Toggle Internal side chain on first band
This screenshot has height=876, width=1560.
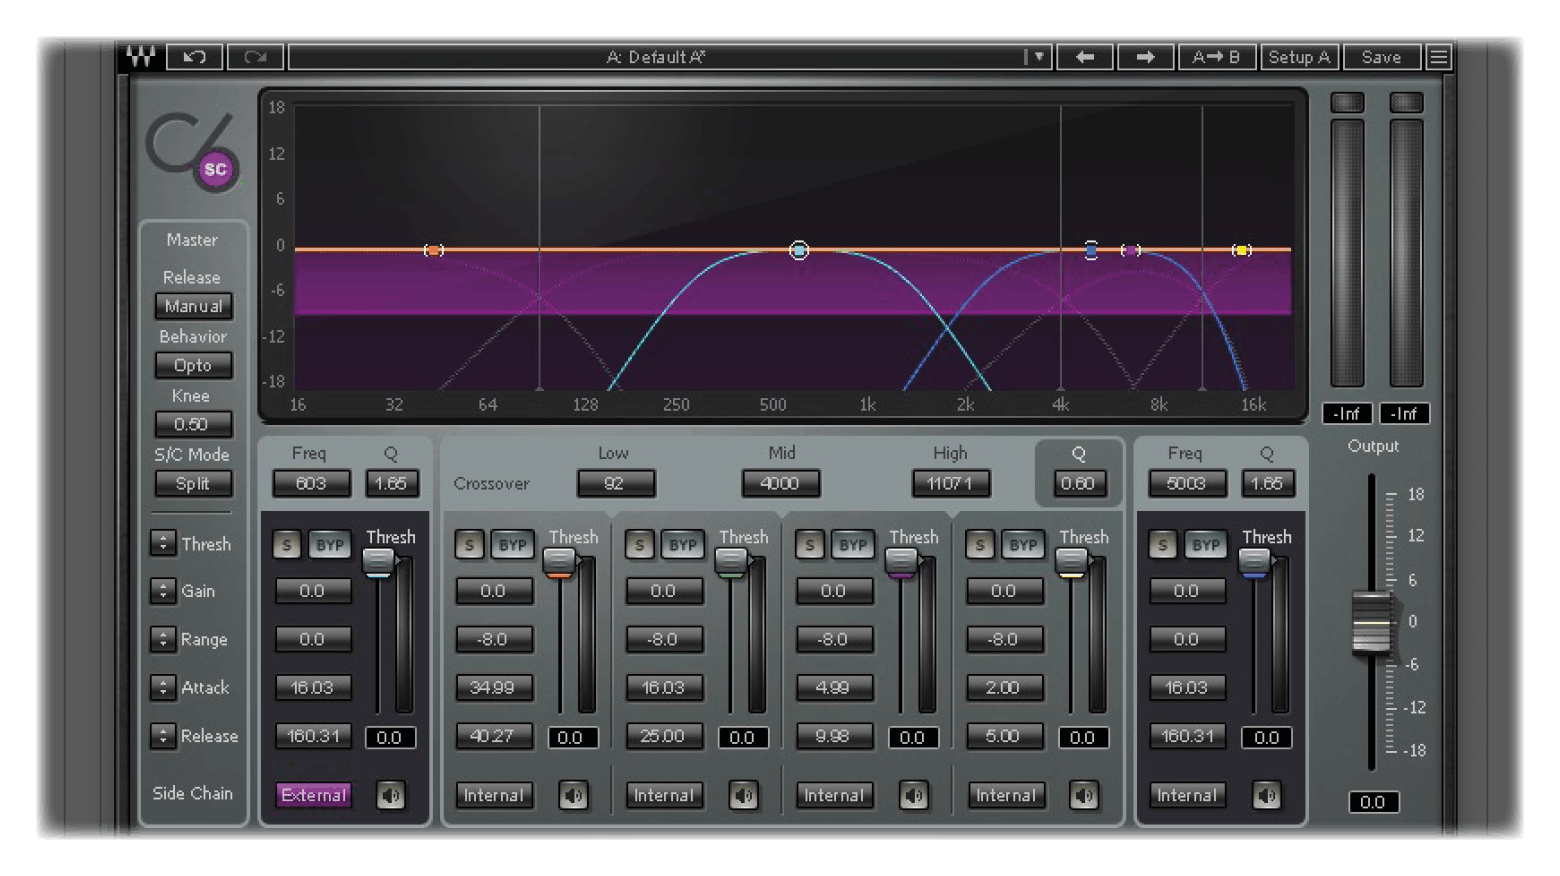[x=494, y=795]
